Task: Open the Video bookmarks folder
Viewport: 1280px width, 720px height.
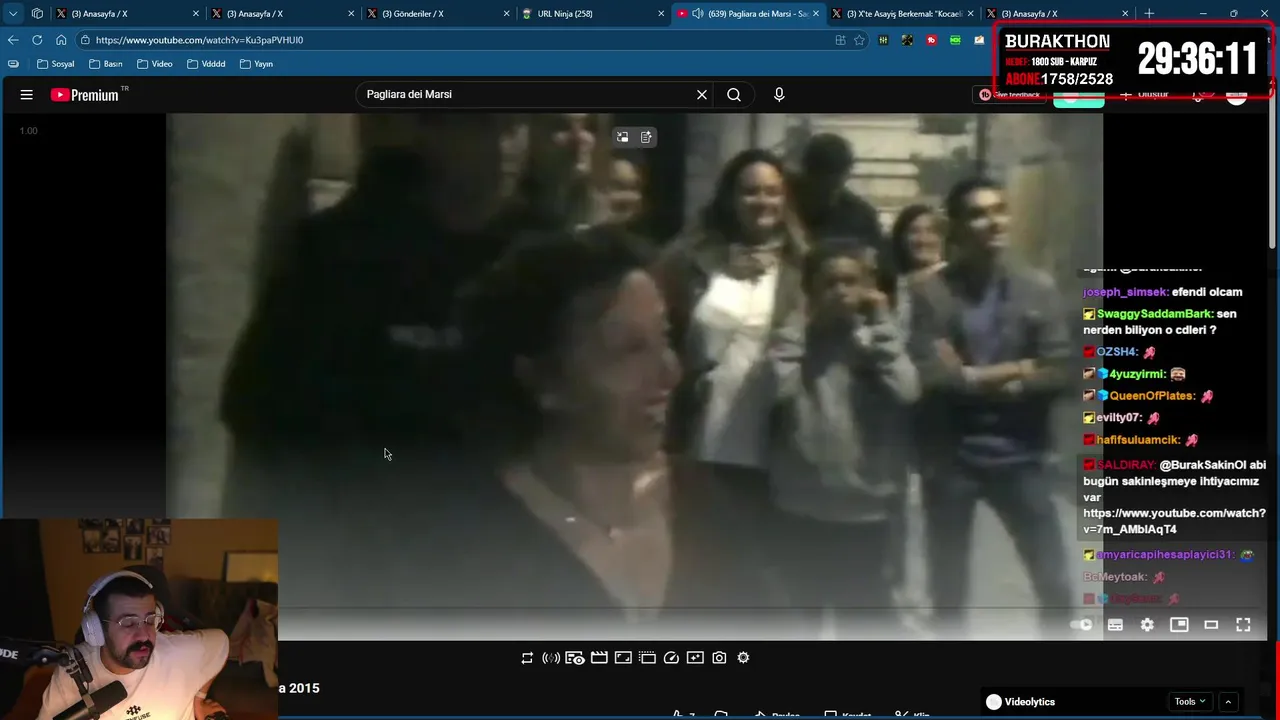Action: (154, 64)
